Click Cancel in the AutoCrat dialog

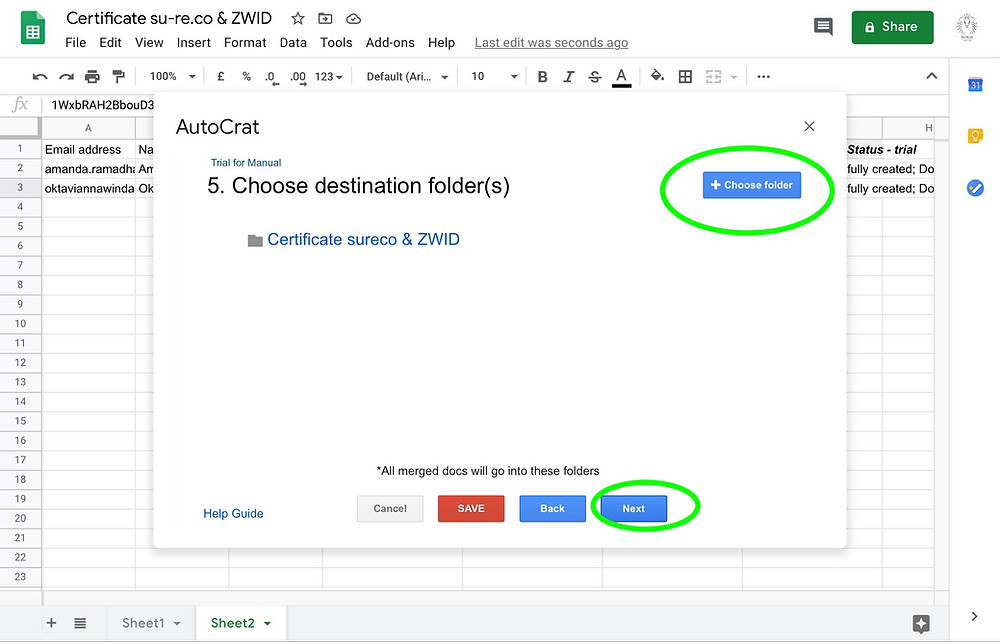pos(390,509)
